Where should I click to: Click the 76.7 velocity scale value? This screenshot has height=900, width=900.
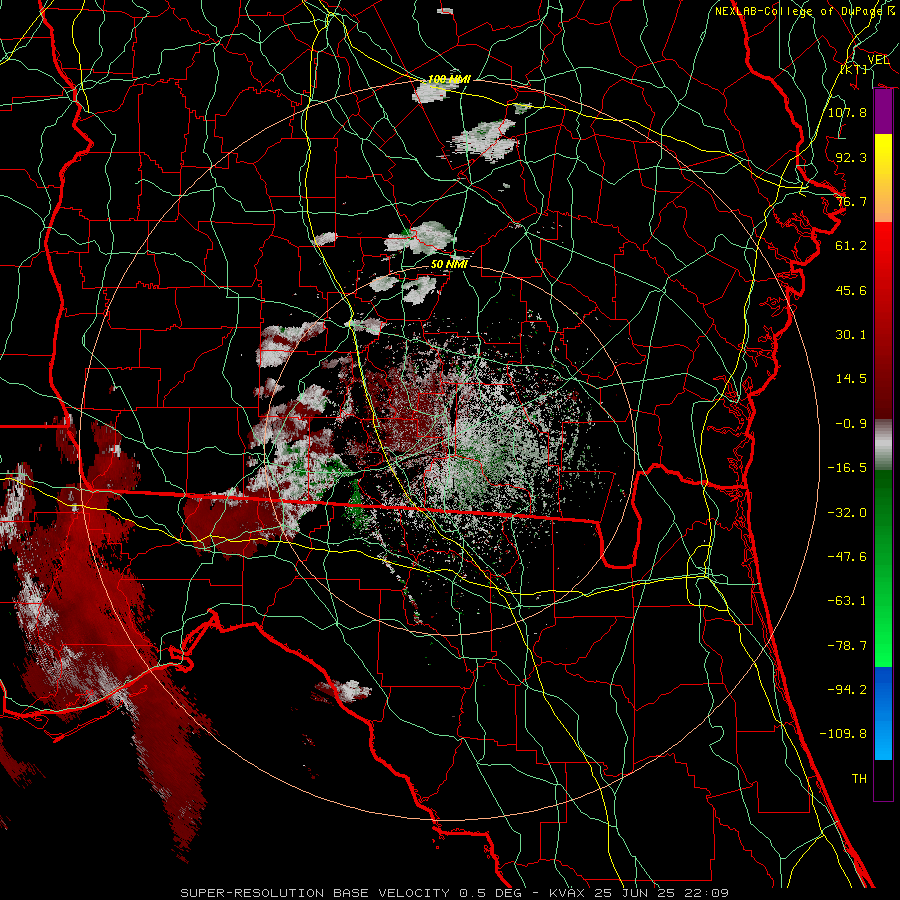851,201
